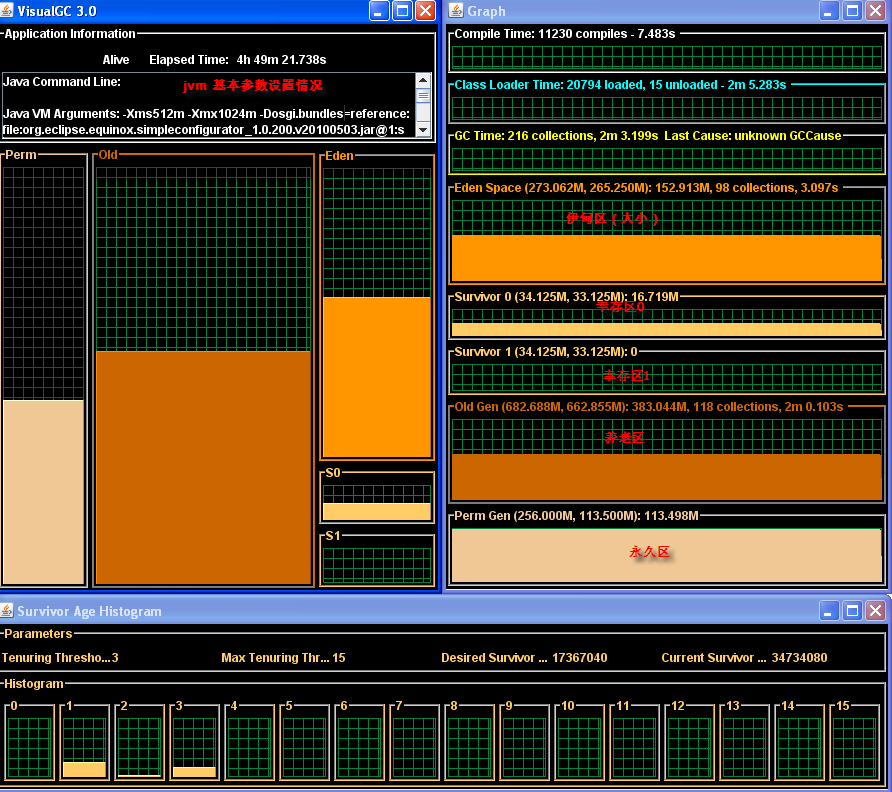The height and width of the screenshot is (792, 892).
Task: Click the Java icon in Graph title bar
Action: tap(456, 11)
